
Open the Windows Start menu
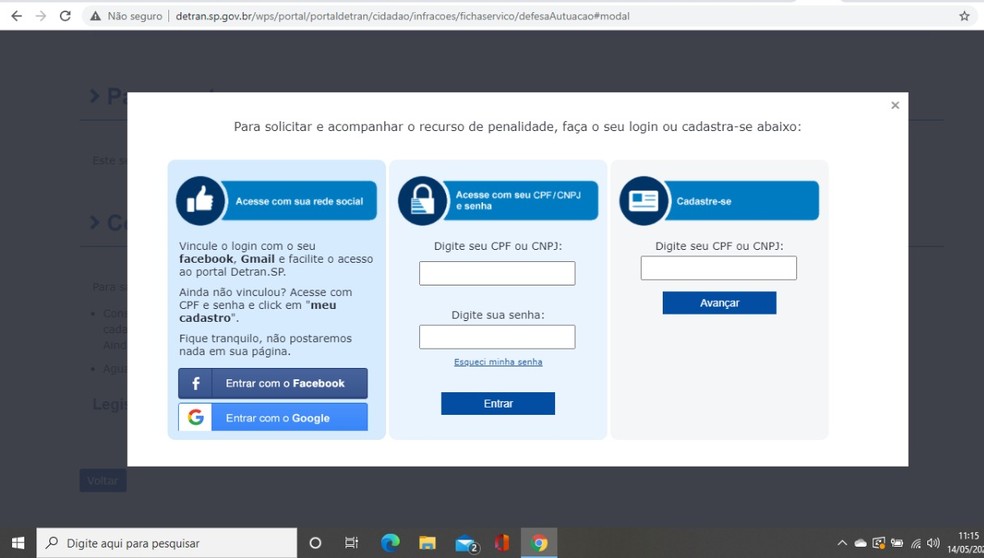18,543
